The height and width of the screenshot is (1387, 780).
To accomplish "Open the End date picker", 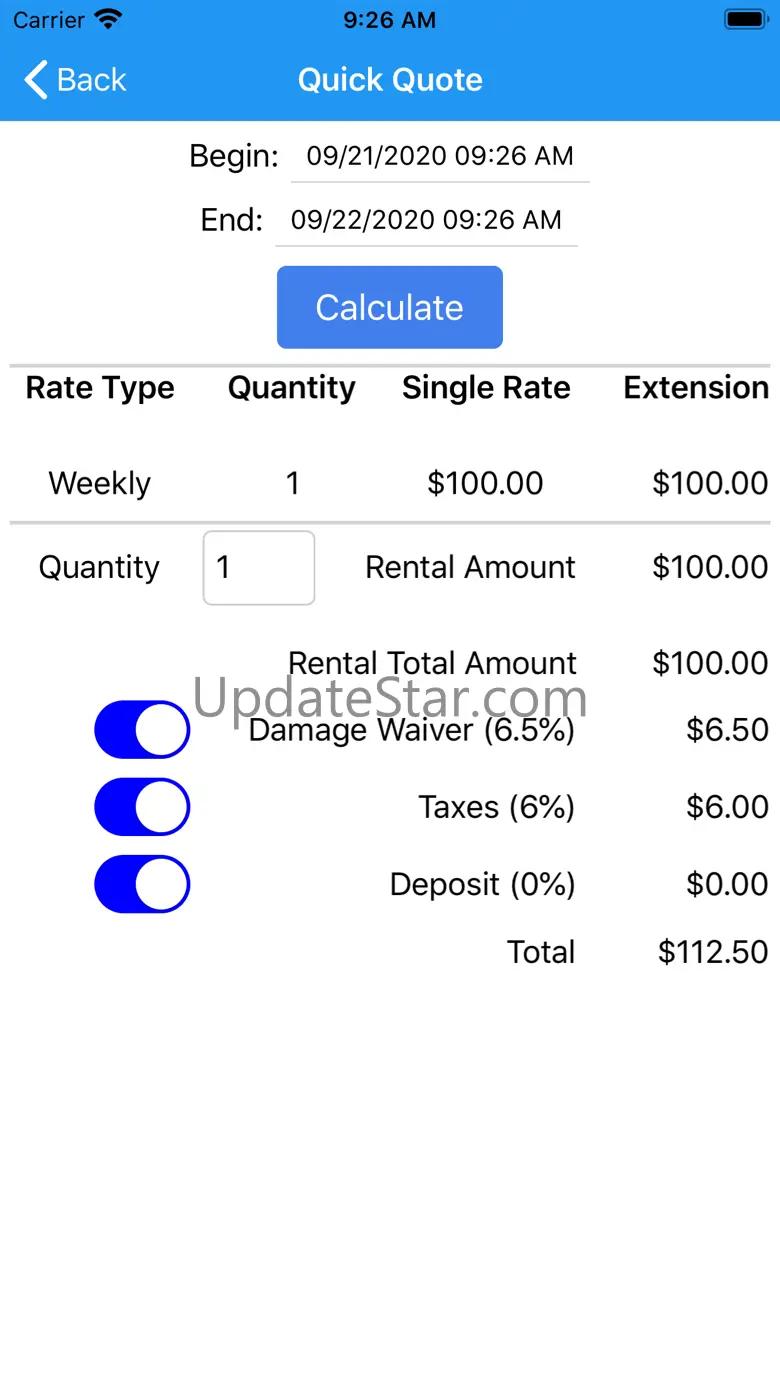I will pos(426,221).
